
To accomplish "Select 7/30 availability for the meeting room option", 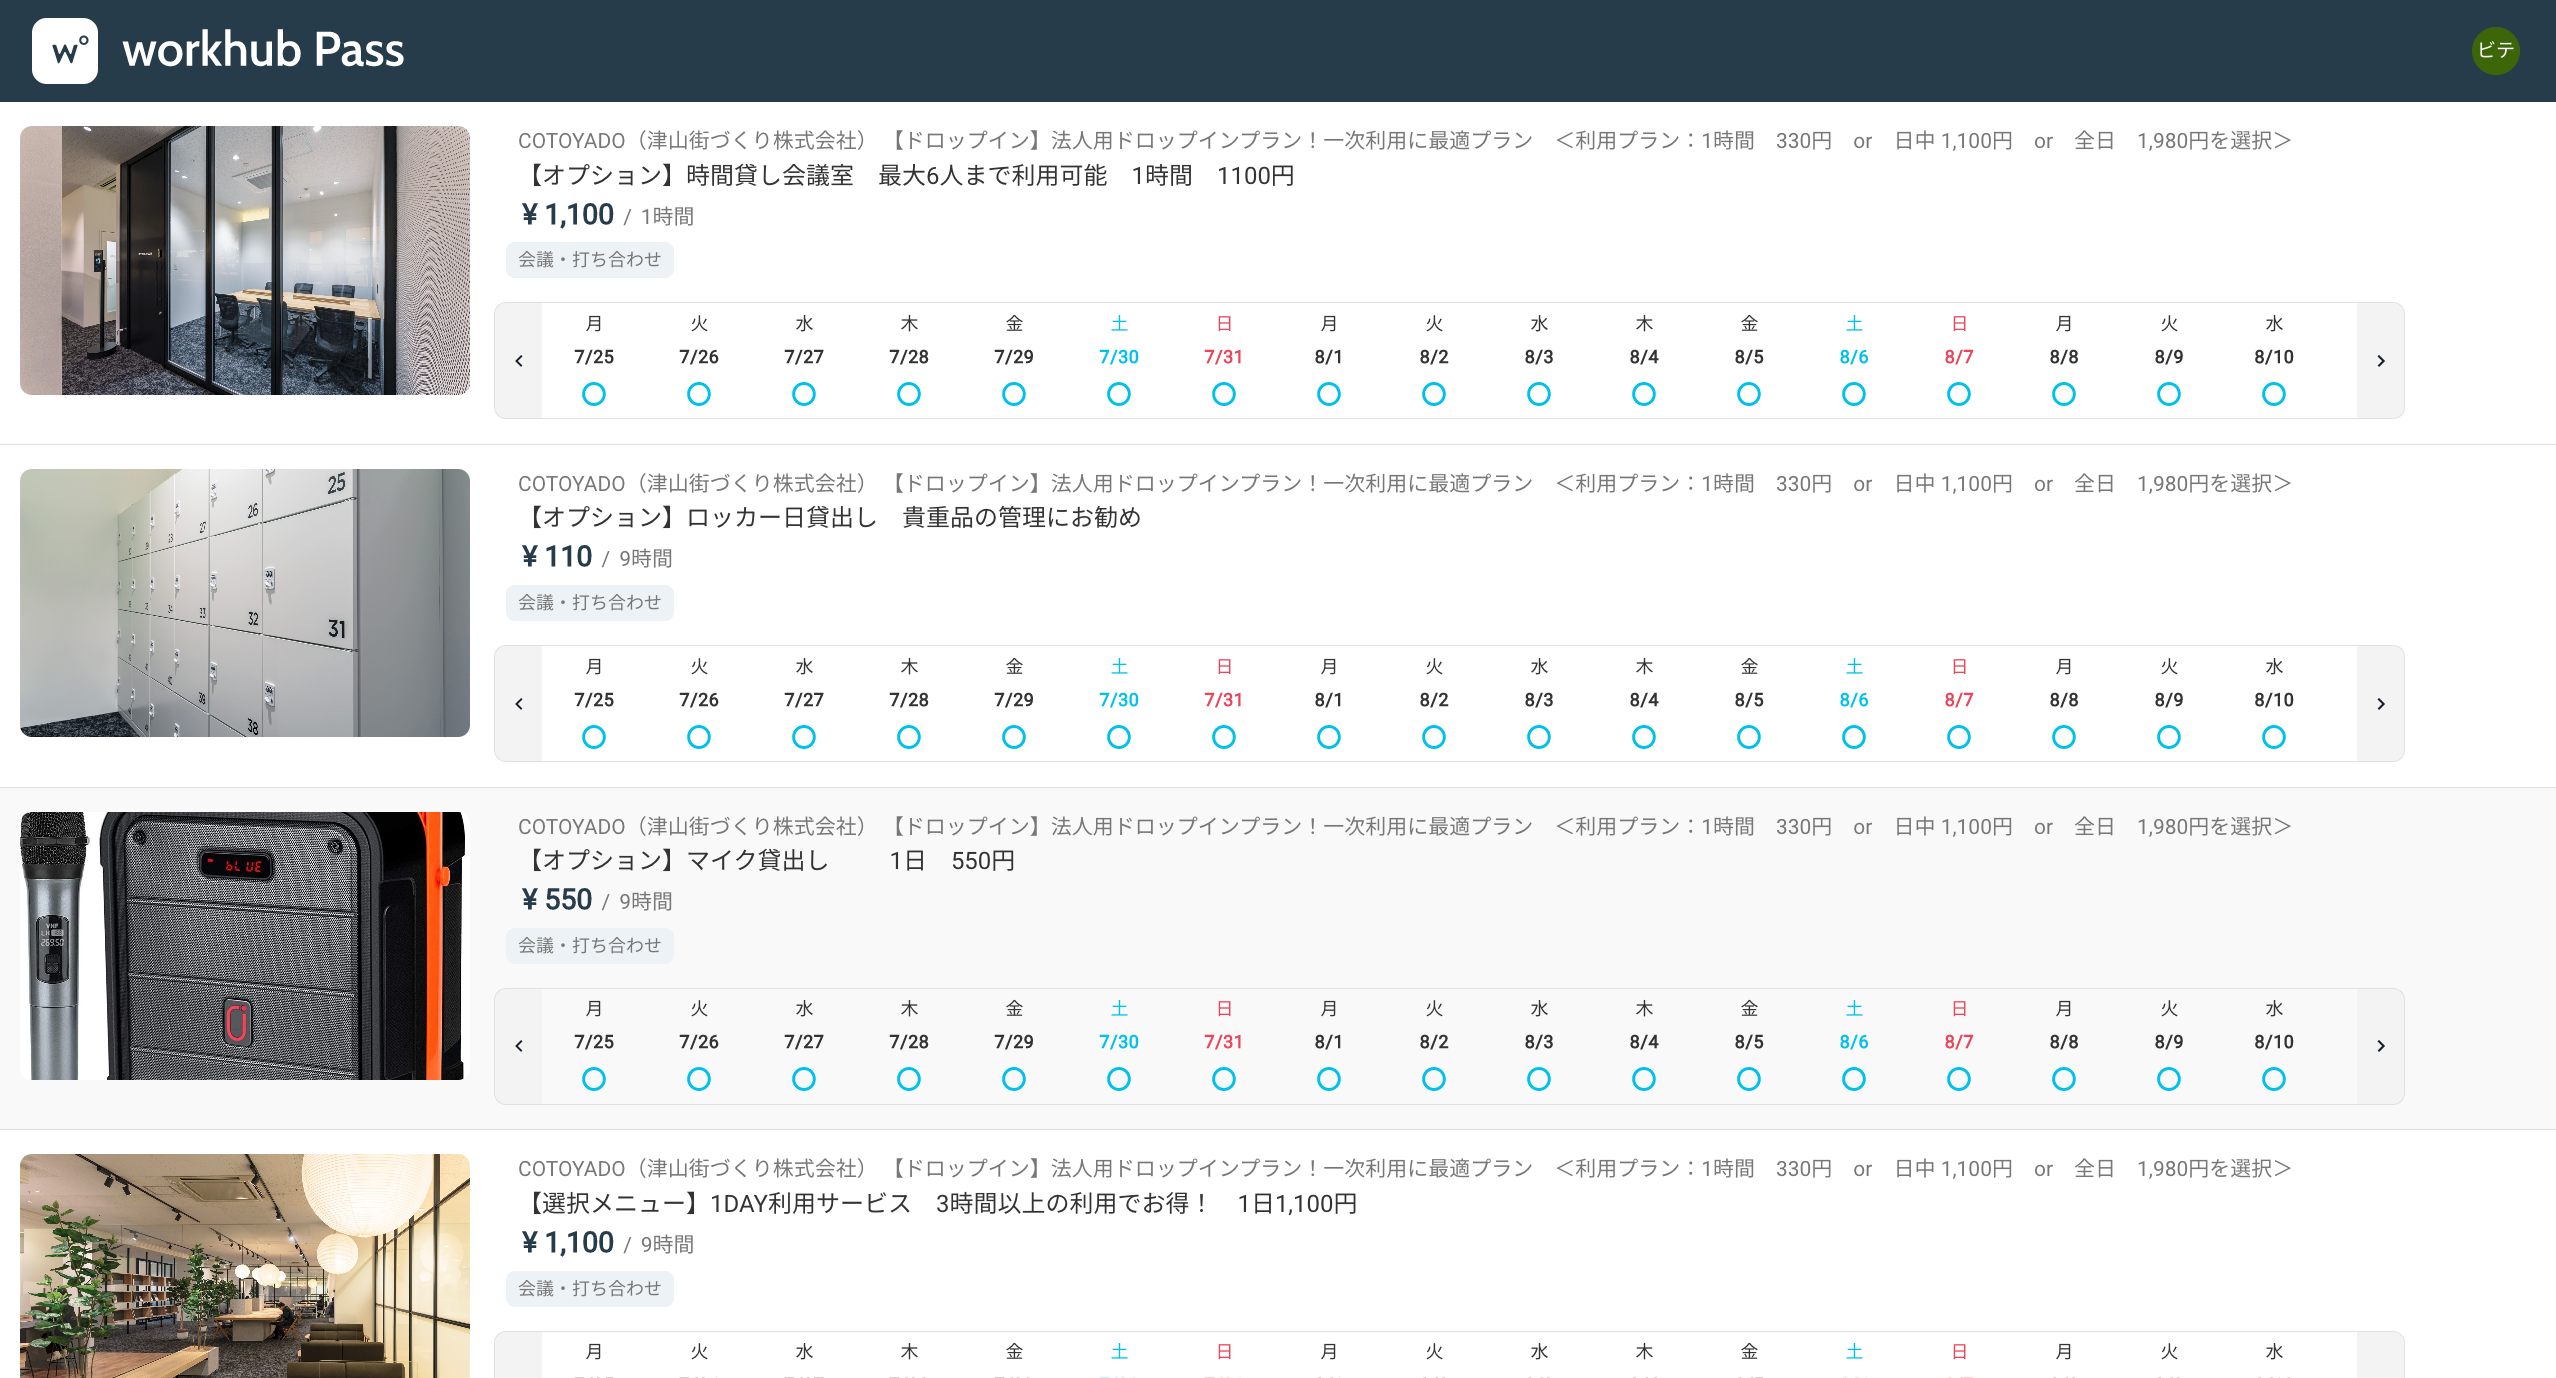I will point(1118,394).
